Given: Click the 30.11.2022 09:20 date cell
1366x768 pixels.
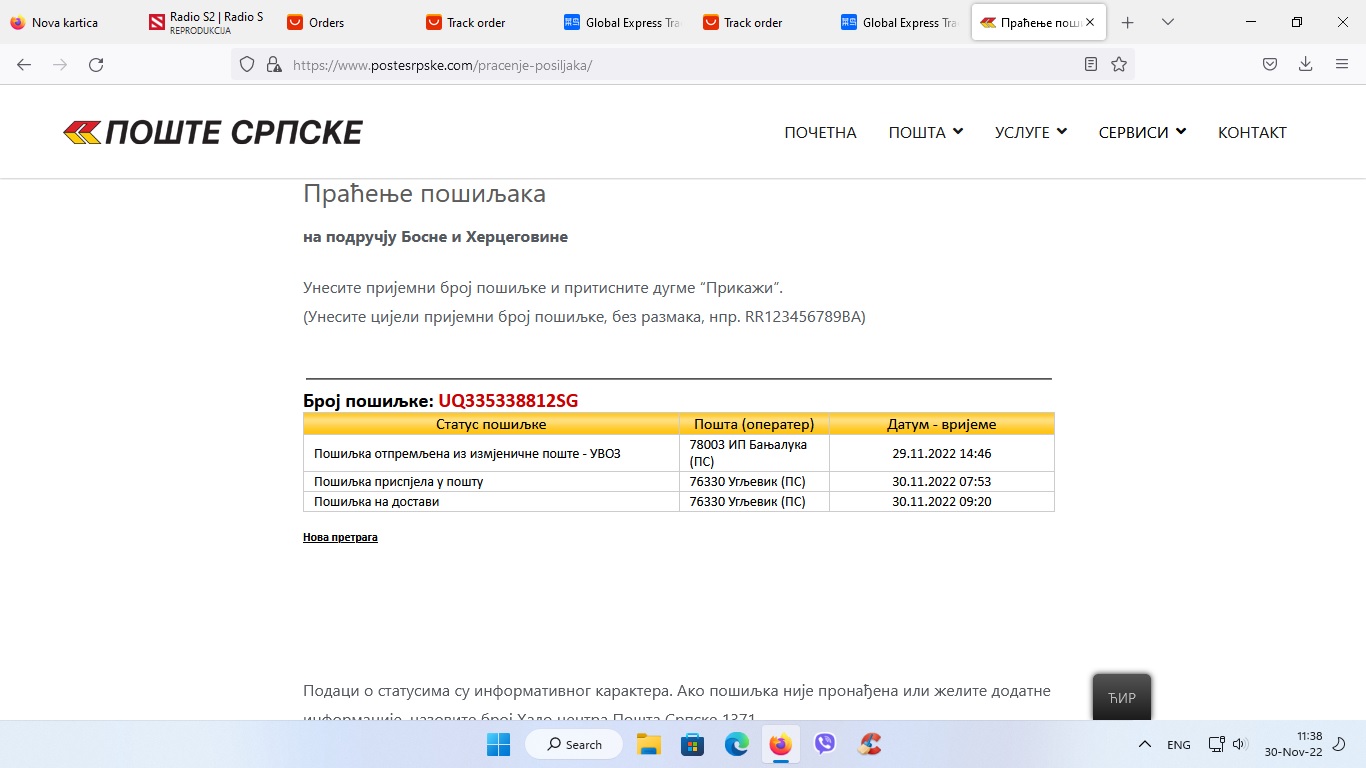Looking at the screenshot, I should tap(941, 501).
